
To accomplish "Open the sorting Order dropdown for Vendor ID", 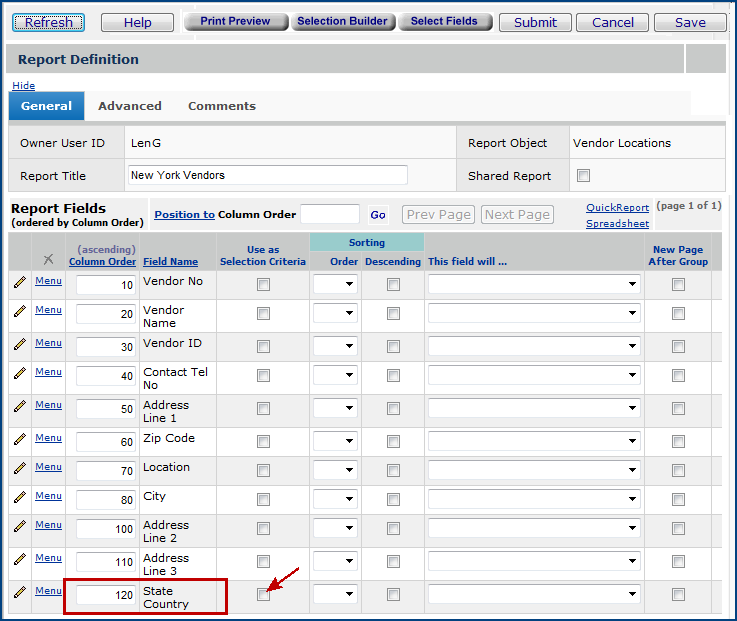I will coord(335,347).
